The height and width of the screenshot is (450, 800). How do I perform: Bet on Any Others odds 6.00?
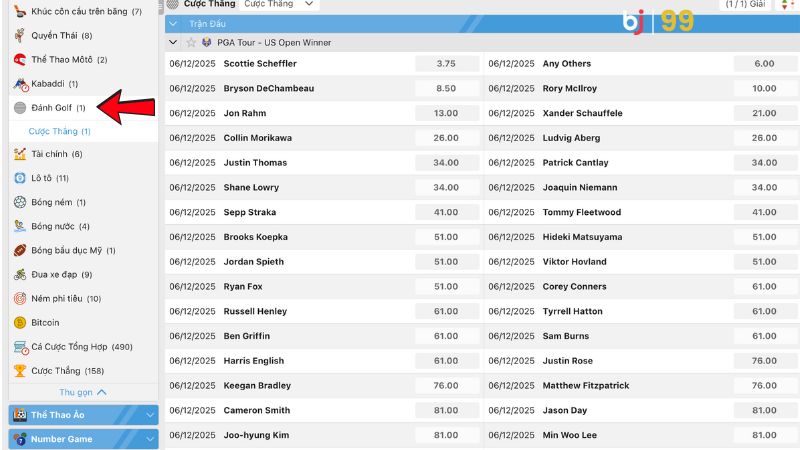click(x=764, y=64)
